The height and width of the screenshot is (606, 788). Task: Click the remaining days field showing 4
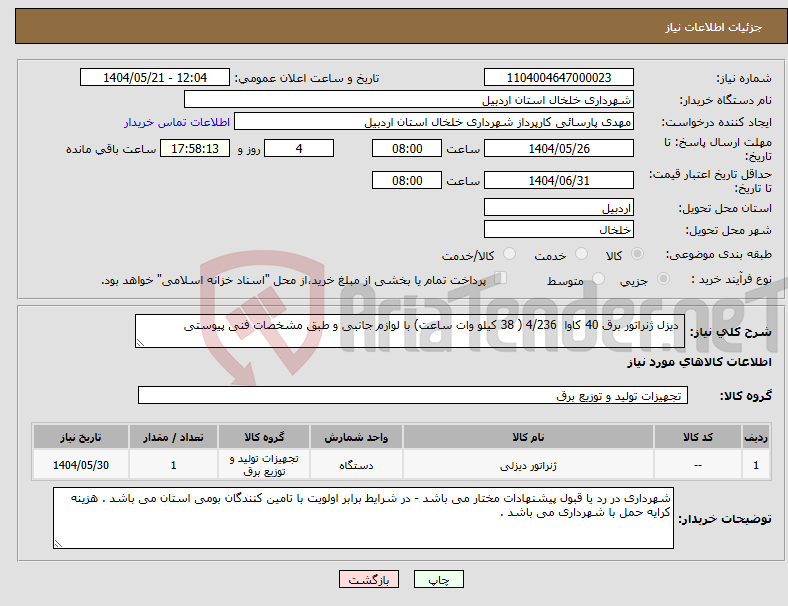[x=299, y=148]
